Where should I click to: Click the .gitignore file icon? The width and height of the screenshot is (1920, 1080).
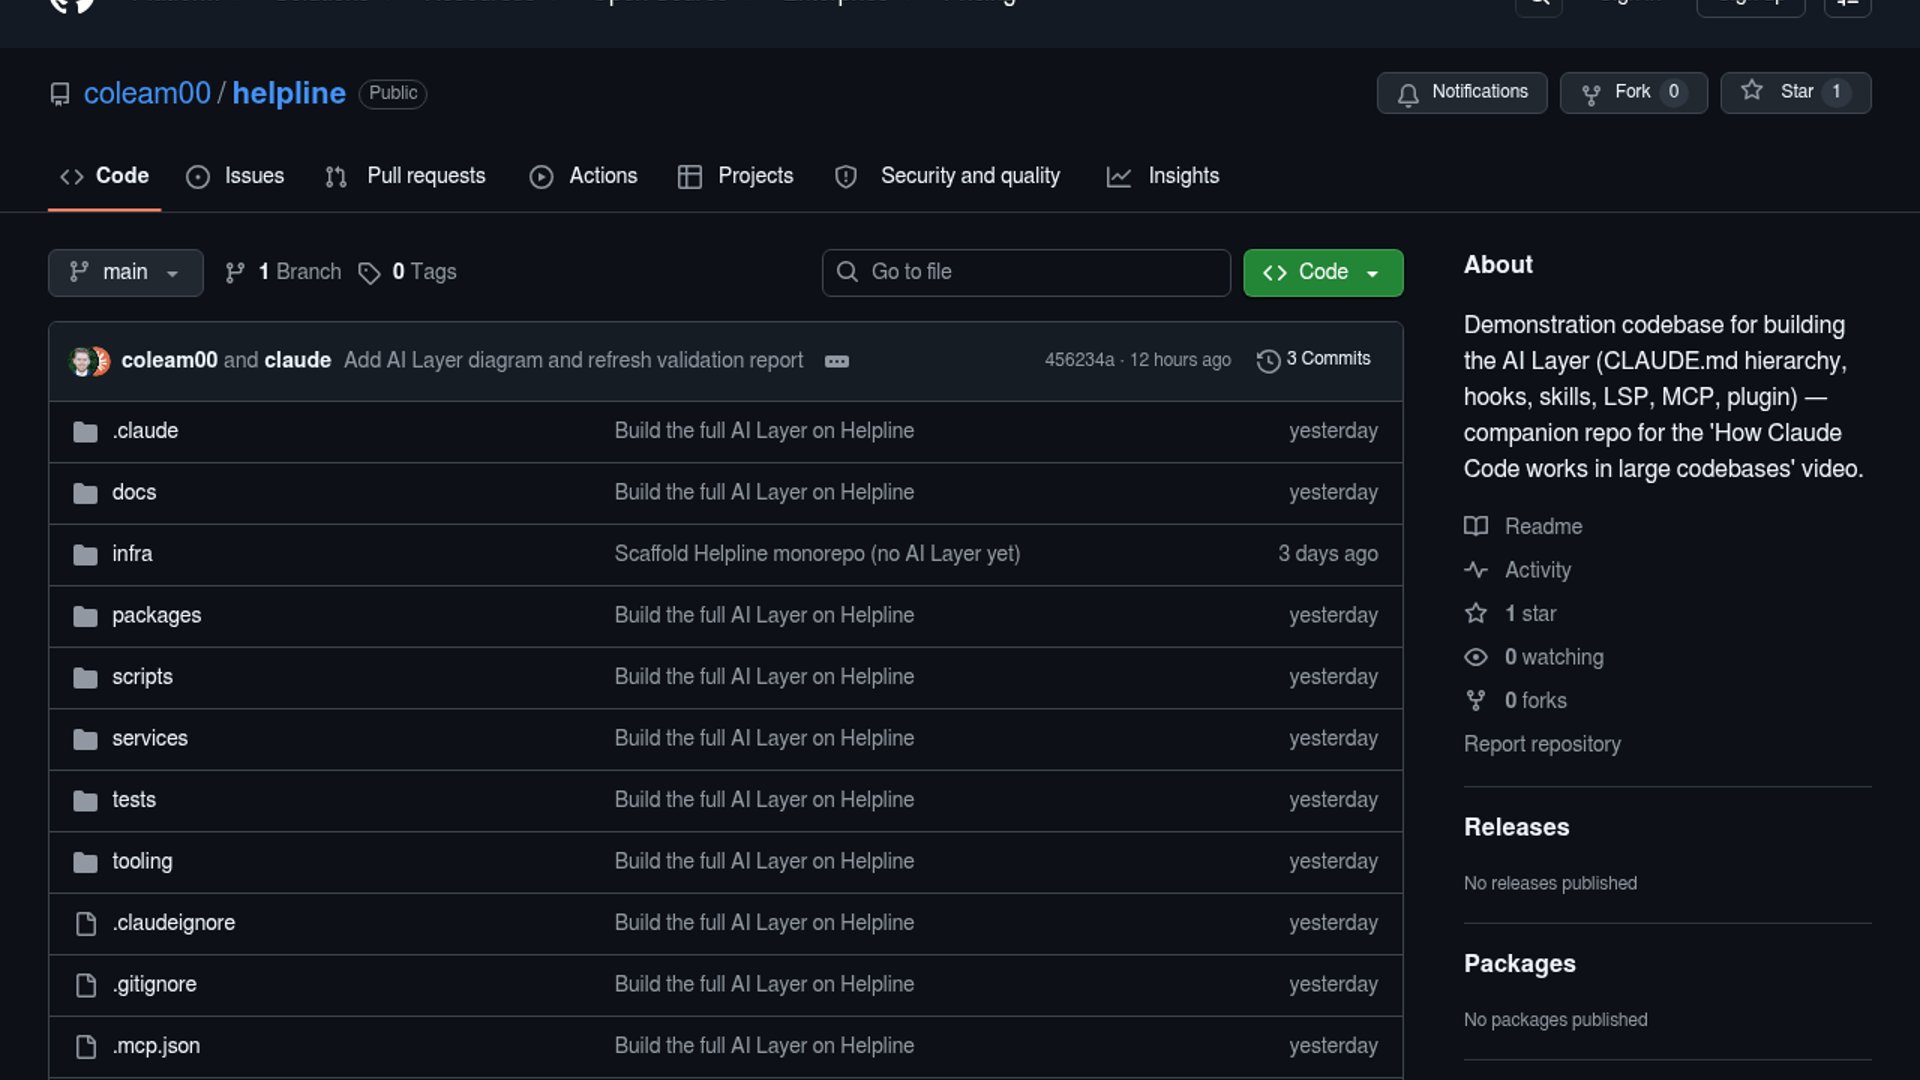(x=86, y=985)
